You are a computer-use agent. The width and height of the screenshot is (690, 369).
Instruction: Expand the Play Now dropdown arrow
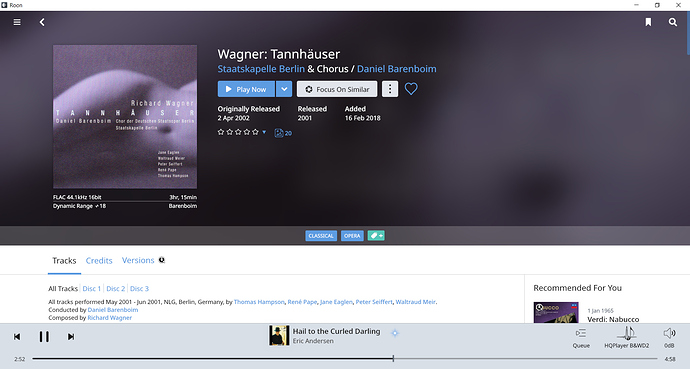[284, 89]
